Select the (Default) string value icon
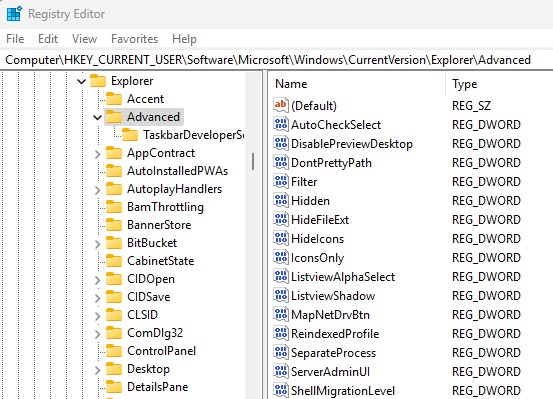This screenshot has width=553, height=399. pyautogui.click(x=281, y=105)
